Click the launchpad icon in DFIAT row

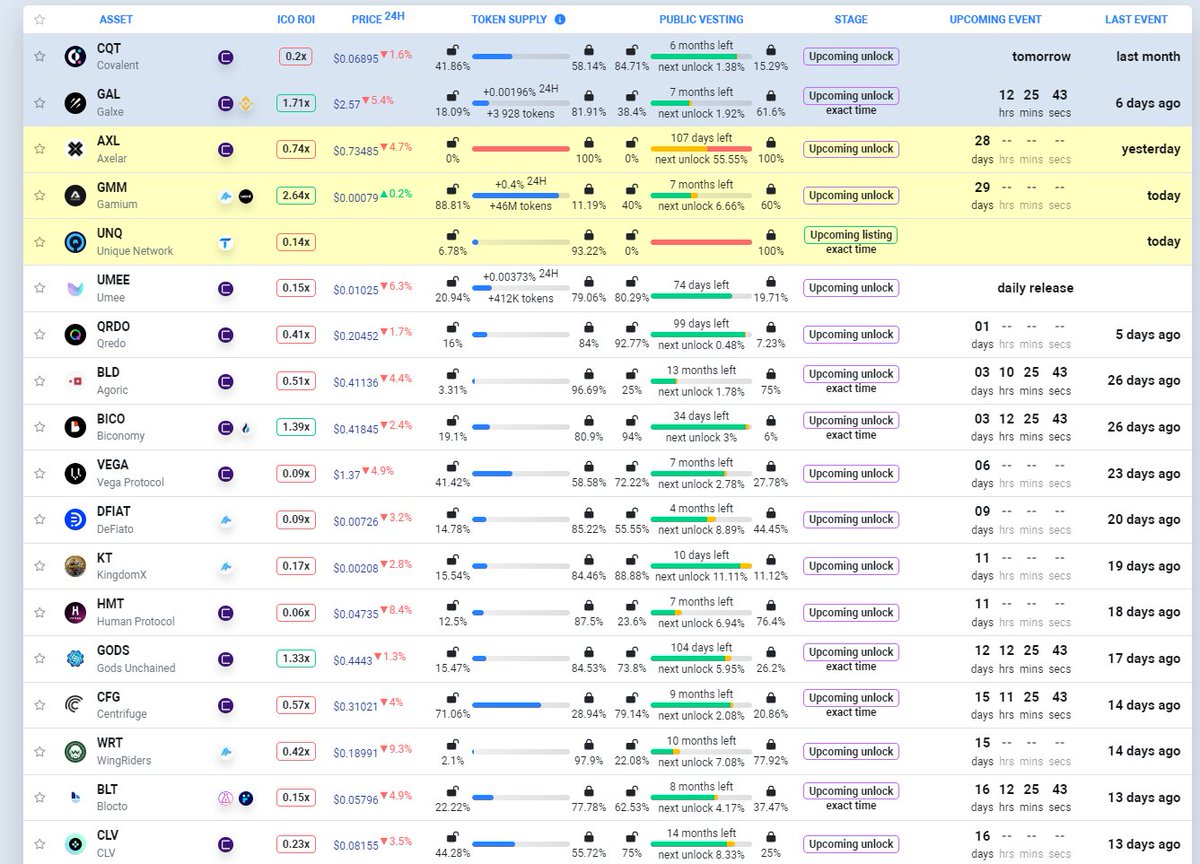[226, 520]
